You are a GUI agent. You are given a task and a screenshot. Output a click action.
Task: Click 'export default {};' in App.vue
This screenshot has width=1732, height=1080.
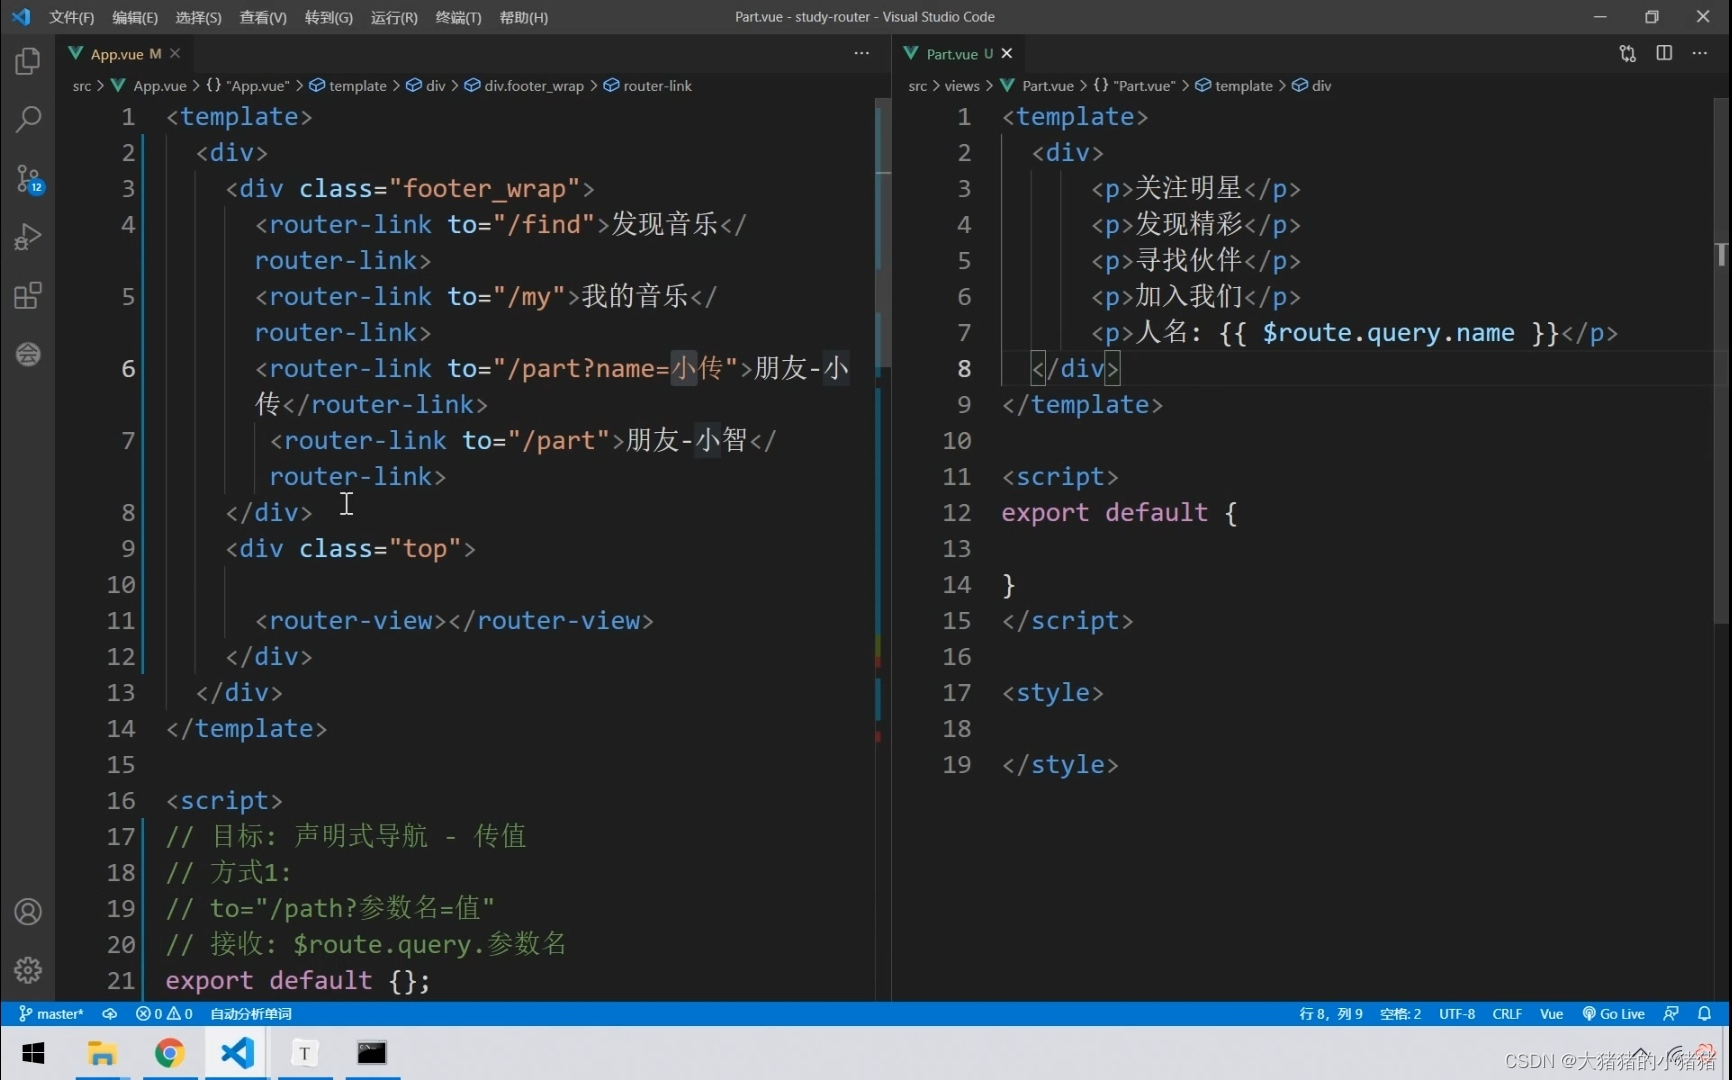click(x=298, y=981)
